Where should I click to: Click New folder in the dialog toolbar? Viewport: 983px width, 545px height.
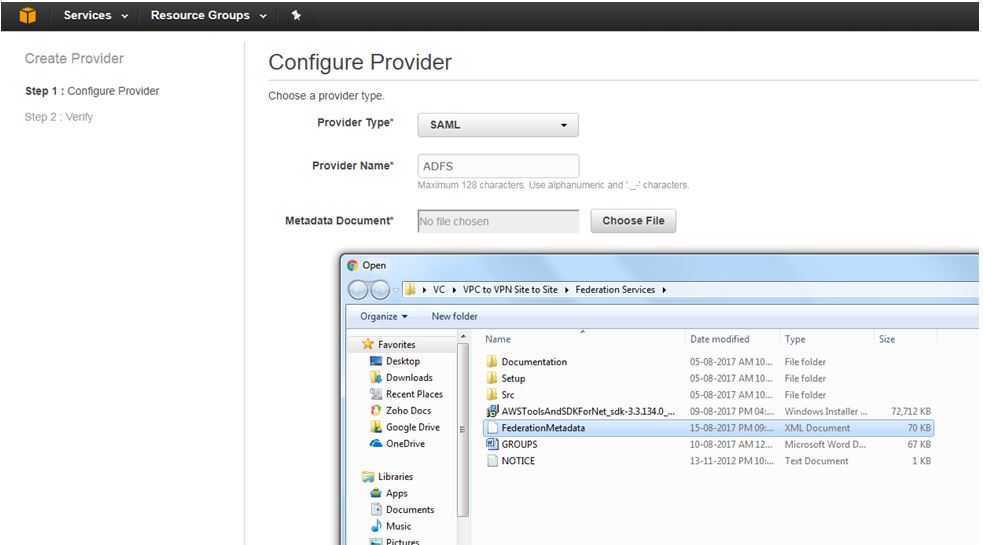click(x=454, y=317)
